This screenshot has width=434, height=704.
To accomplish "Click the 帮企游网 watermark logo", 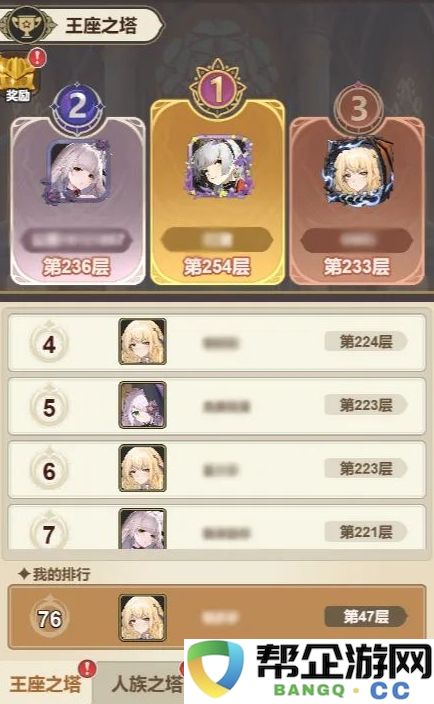I will [309, 671].
